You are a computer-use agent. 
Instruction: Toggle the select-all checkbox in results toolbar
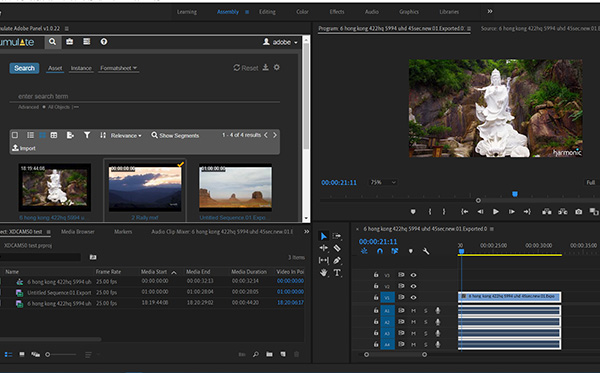click(15, 135)
